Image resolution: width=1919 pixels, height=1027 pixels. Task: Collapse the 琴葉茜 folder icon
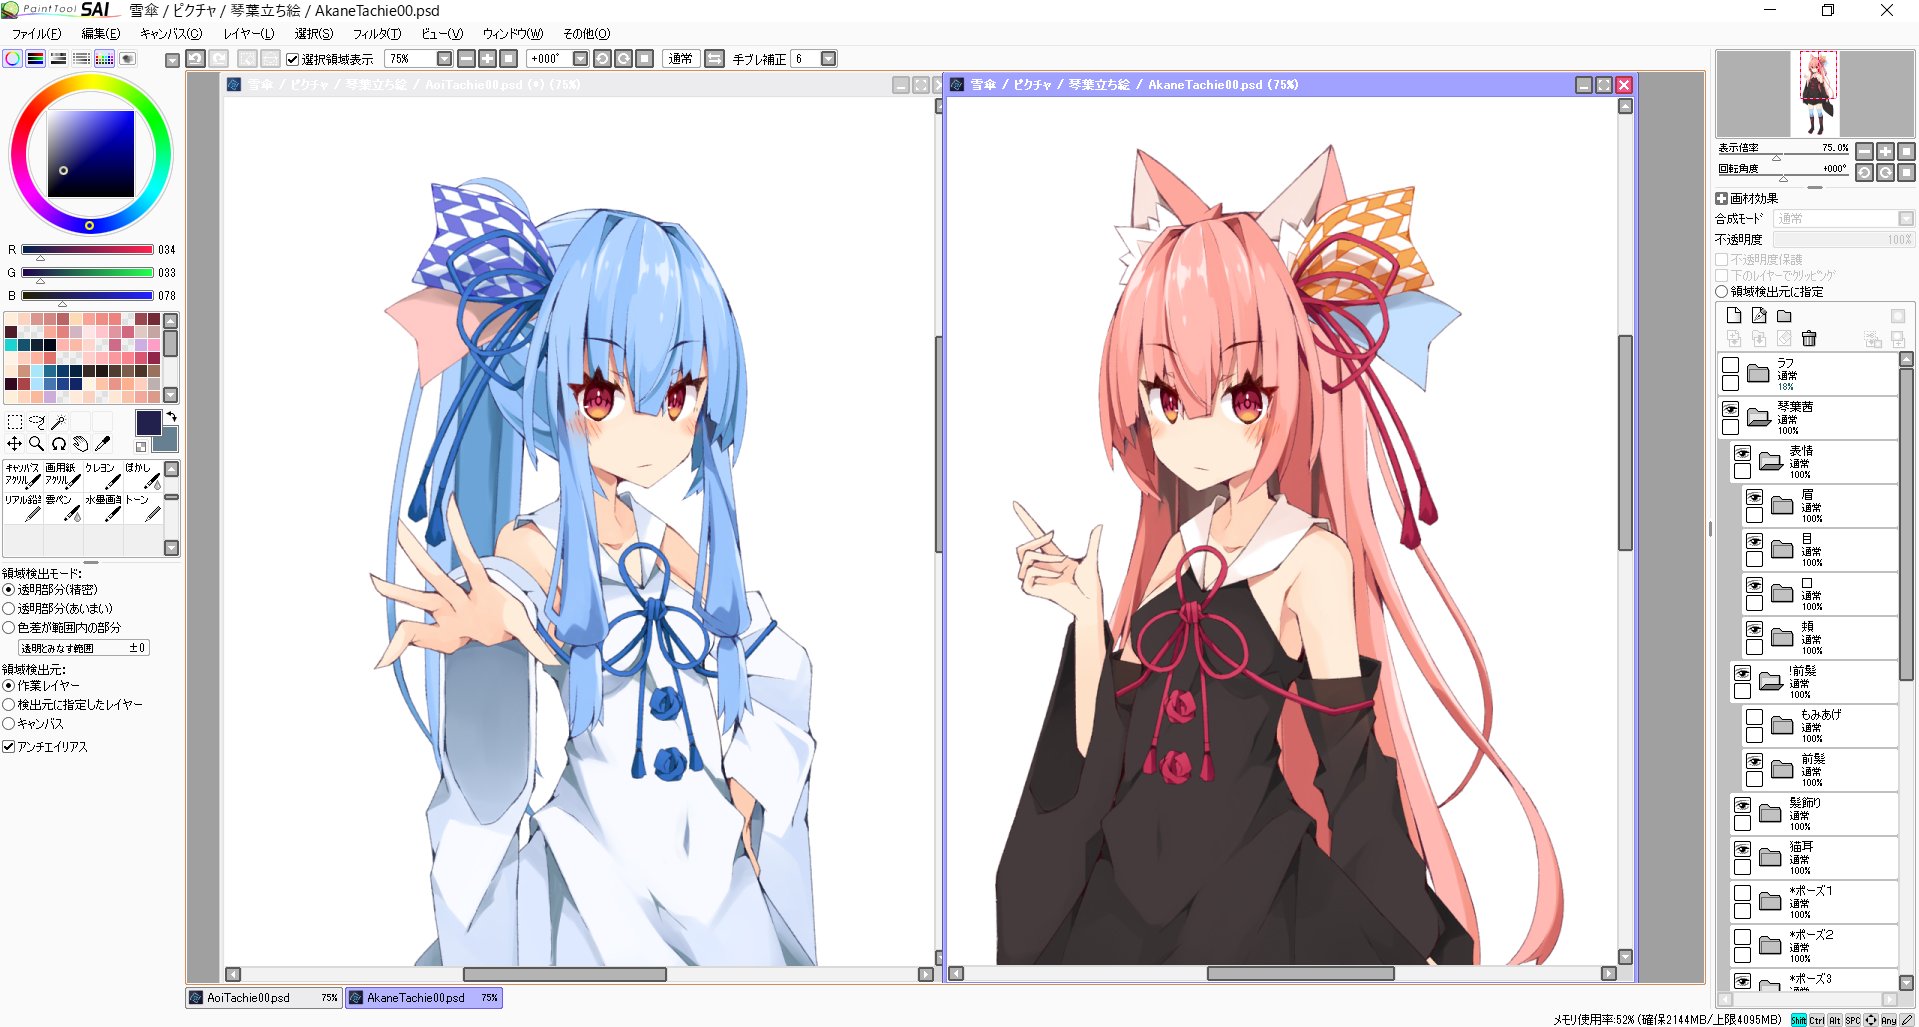pyautogui.click(x=1759, y=418)
